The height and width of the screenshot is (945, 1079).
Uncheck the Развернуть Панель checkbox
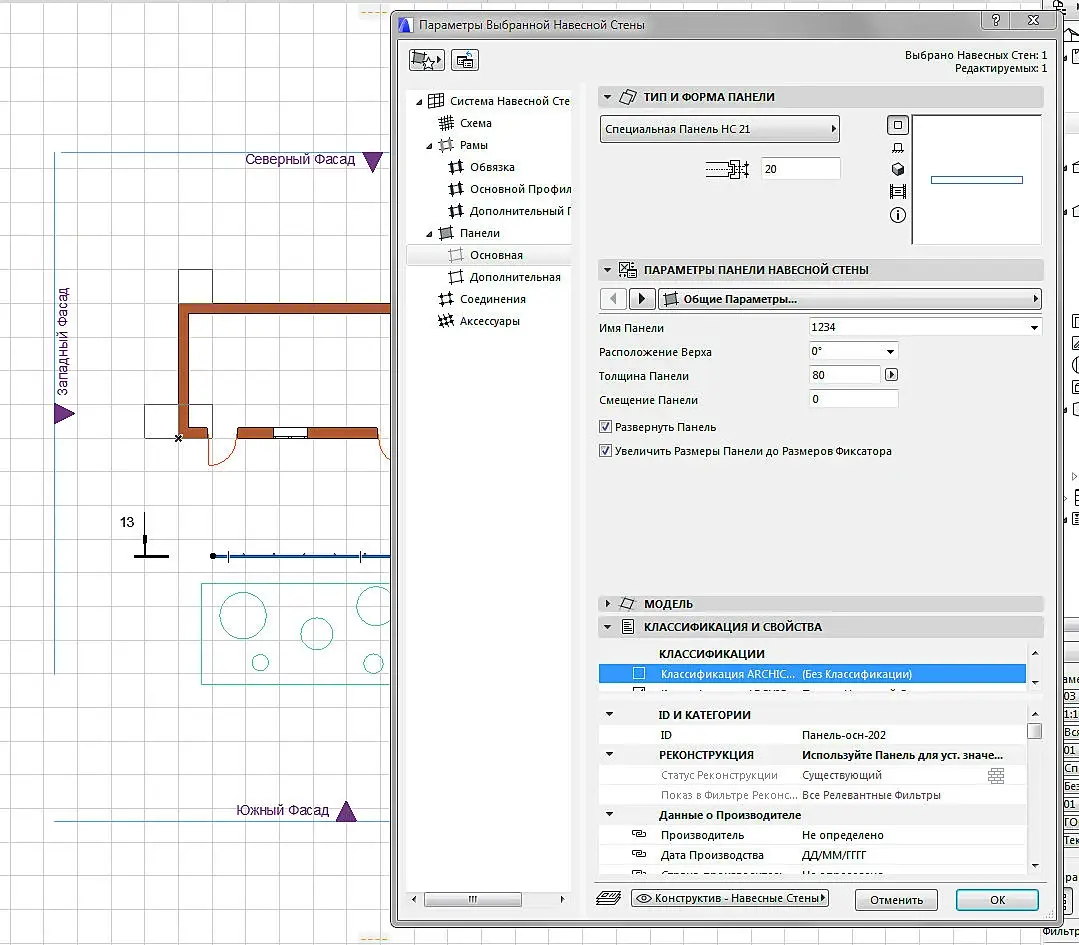605,427
